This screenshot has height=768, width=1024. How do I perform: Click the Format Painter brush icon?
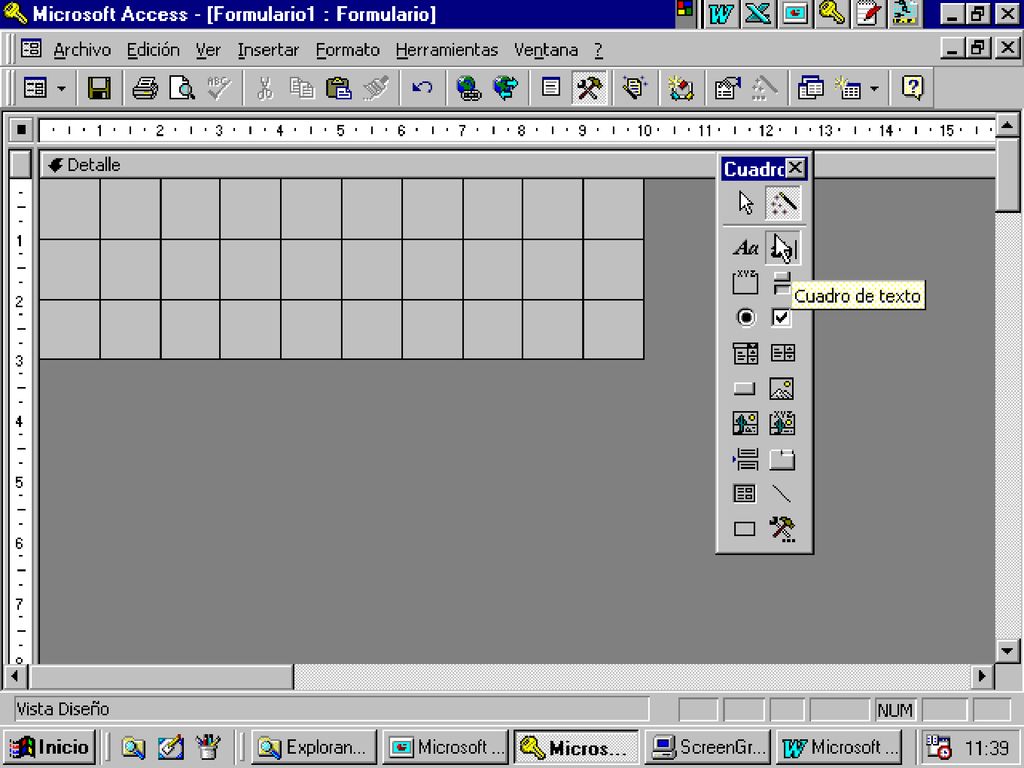tap(376, 88)
